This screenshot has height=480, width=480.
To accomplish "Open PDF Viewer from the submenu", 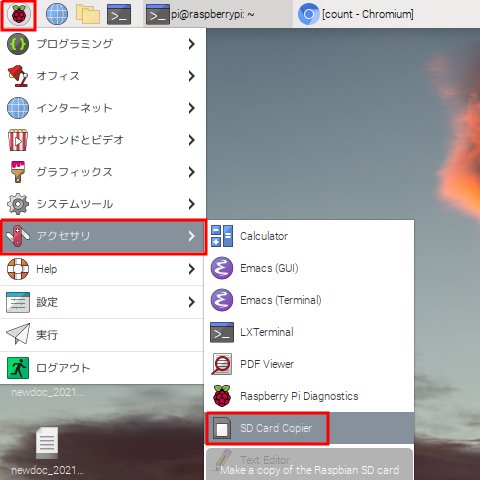I will tap(309, 364).
